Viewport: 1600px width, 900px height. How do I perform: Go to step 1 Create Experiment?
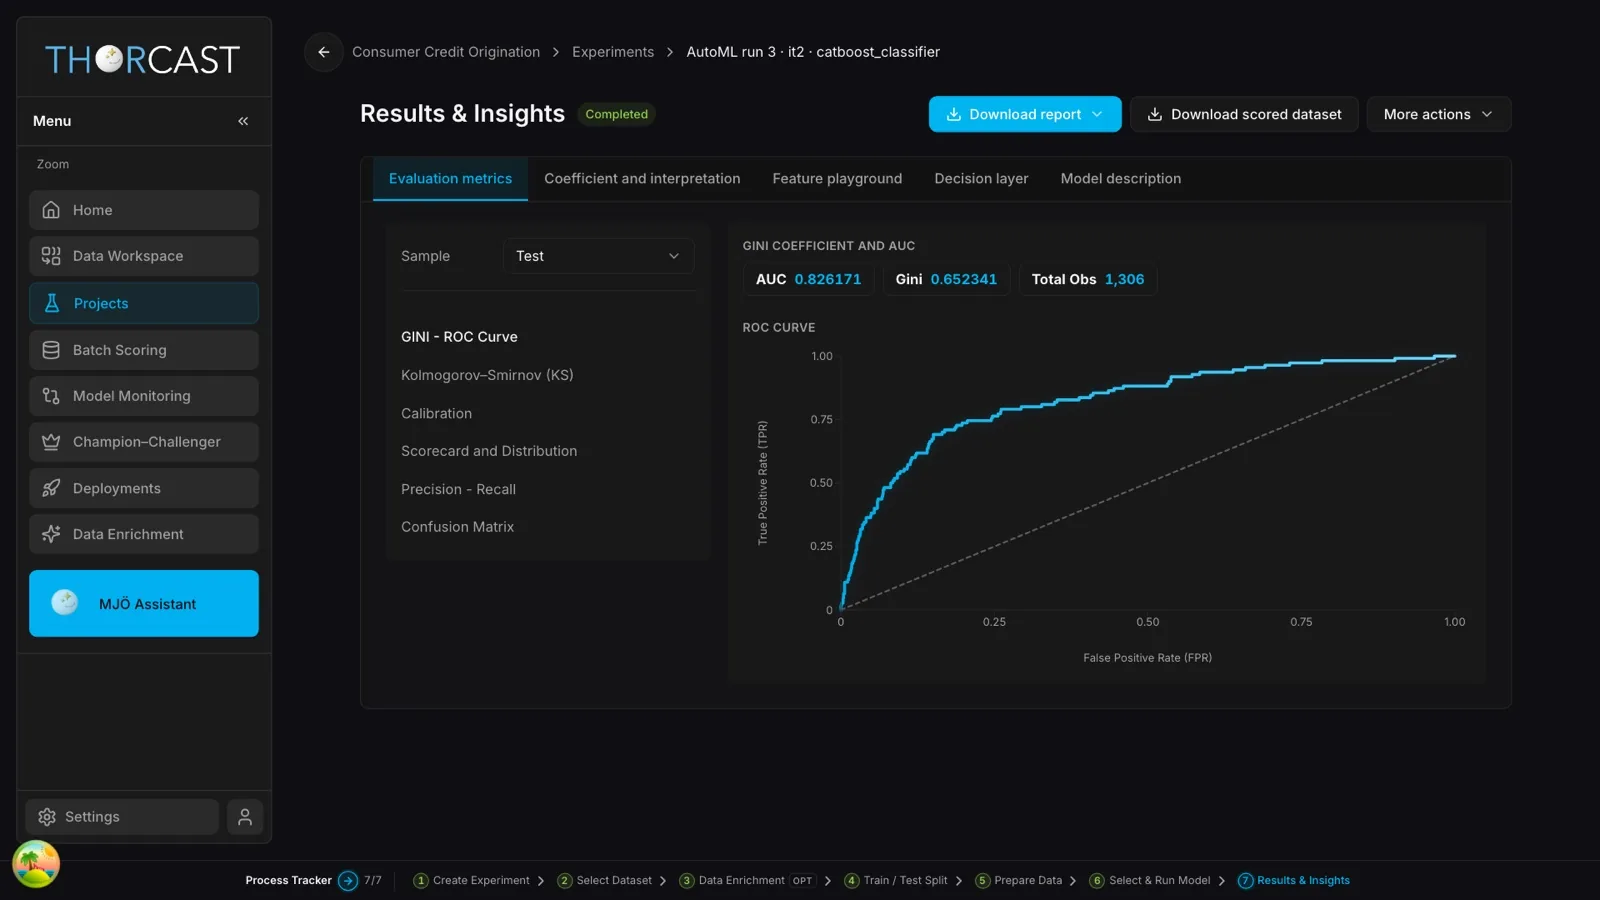(472, 881)
